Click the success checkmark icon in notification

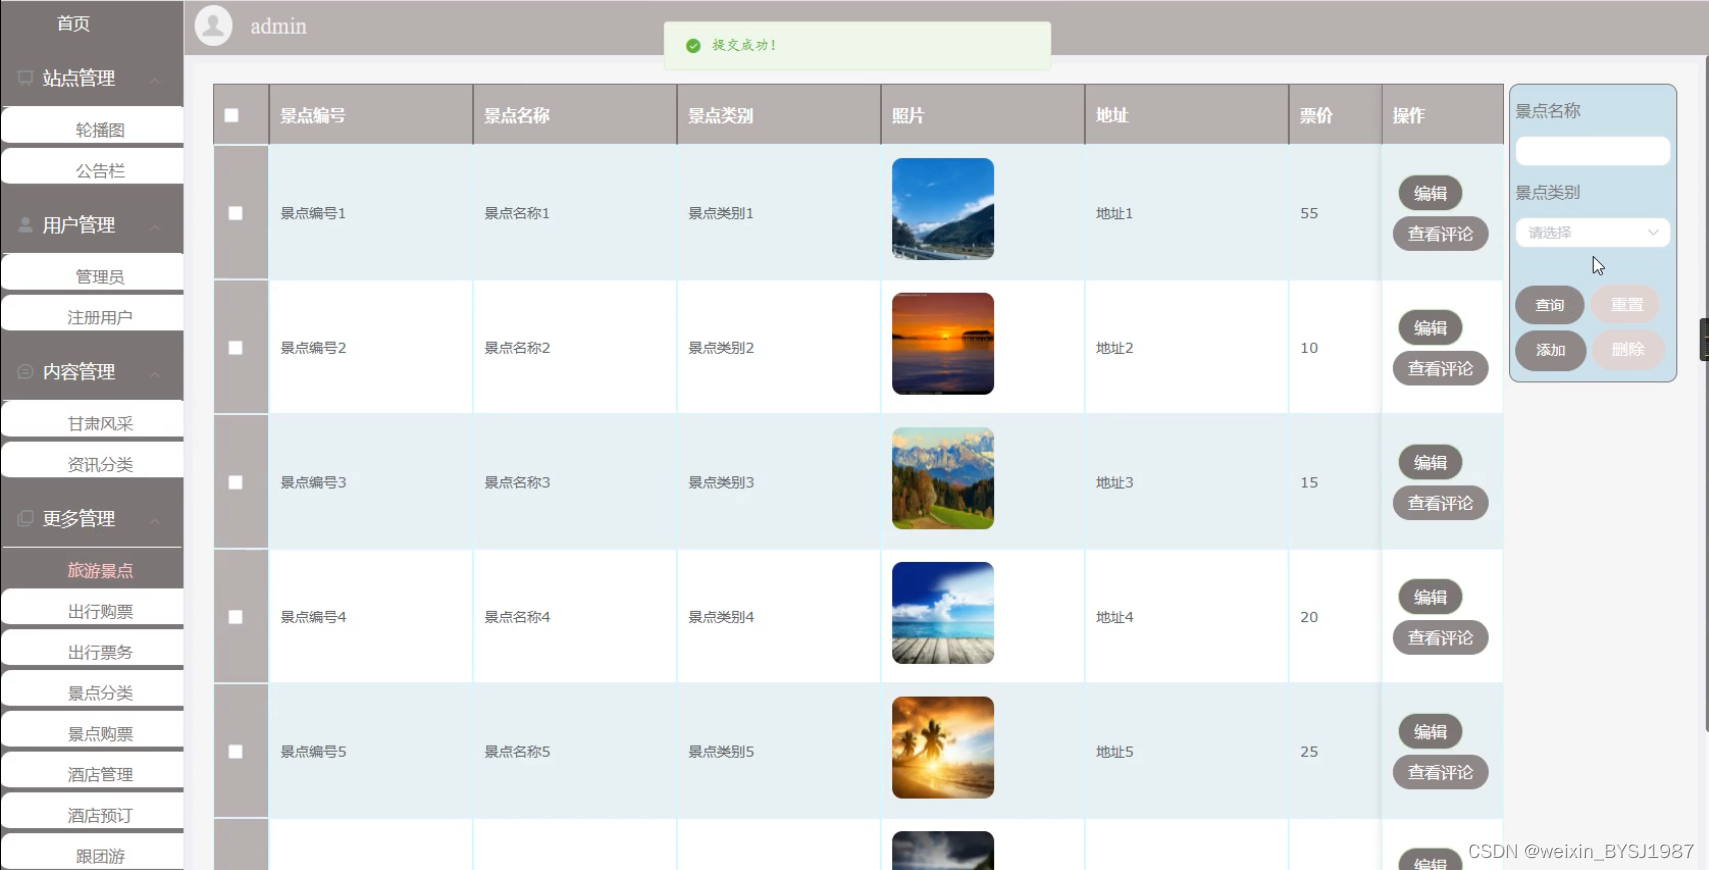[x=693, y=46]
